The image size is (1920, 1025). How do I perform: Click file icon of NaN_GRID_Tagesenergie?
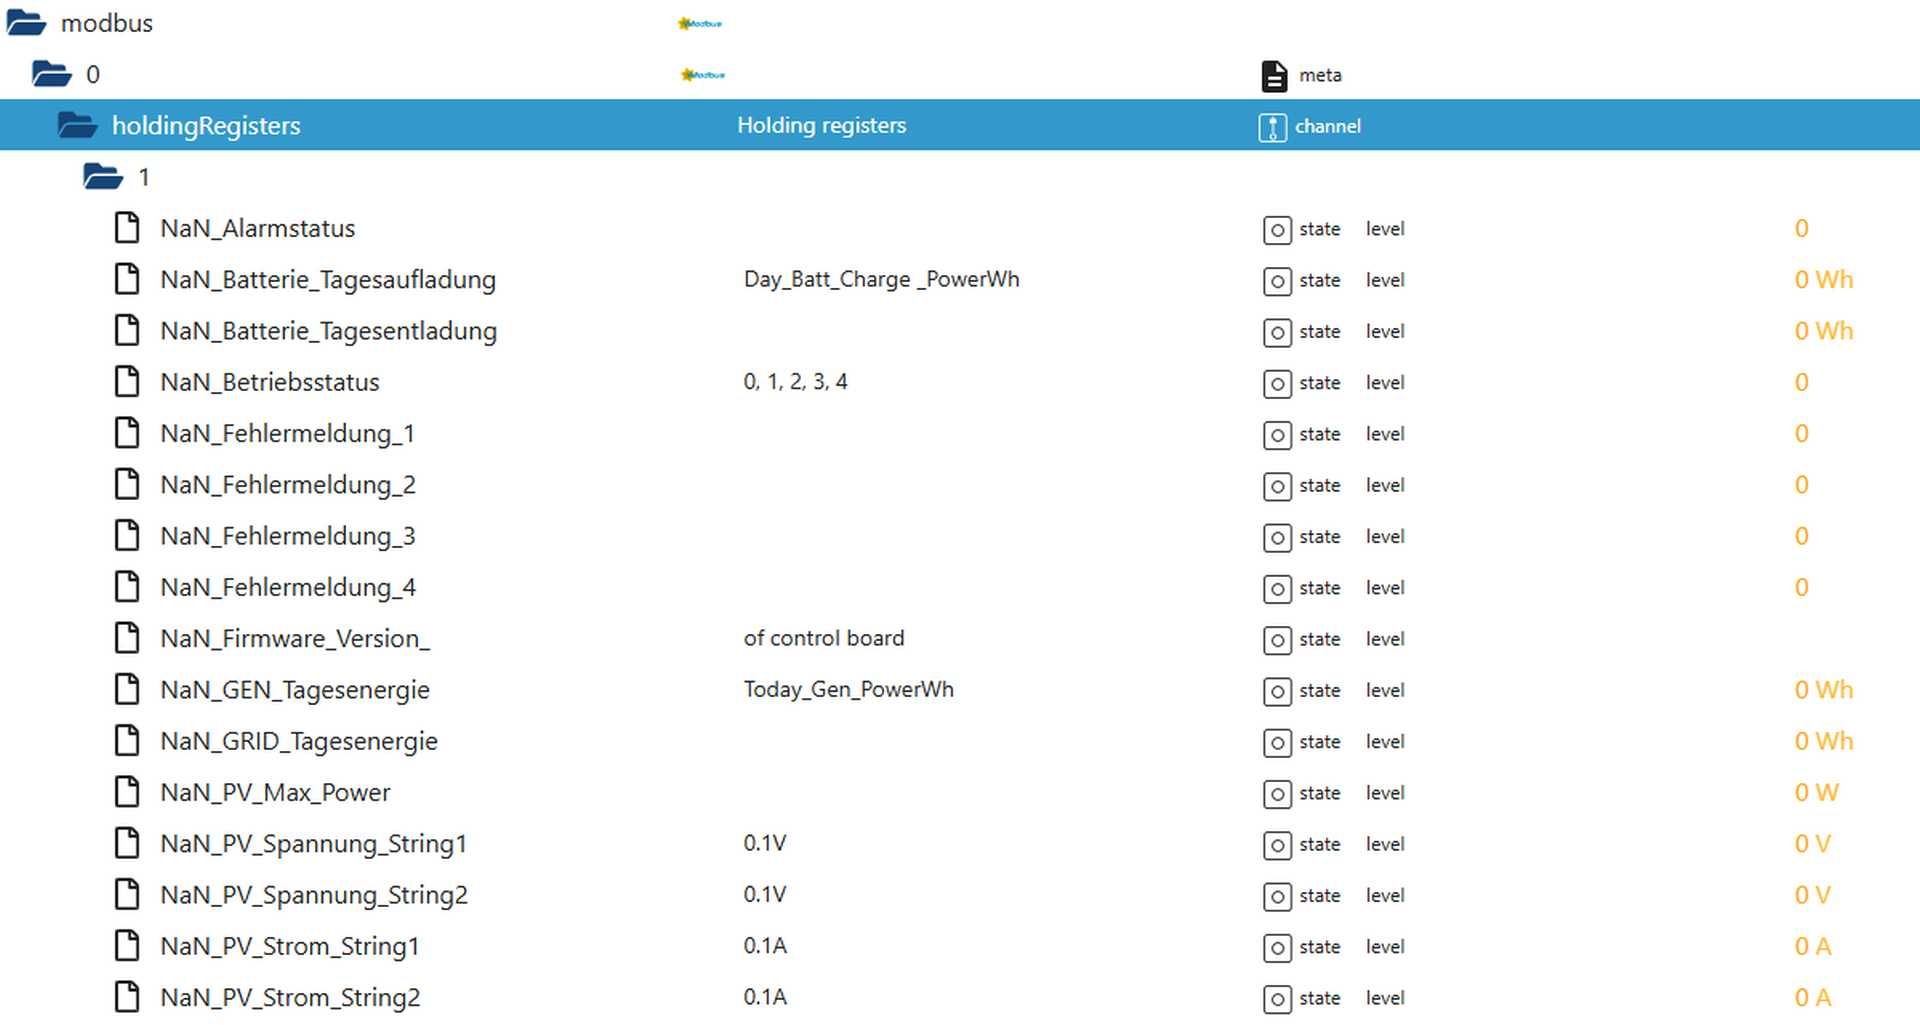tap(127, 741)
